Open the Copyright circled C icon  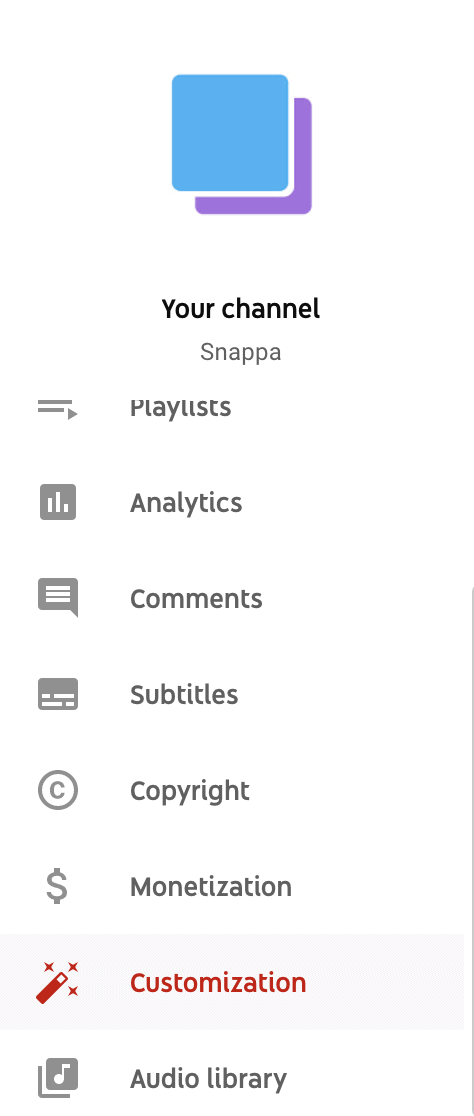pyautogui.click(x=58, y=791)
